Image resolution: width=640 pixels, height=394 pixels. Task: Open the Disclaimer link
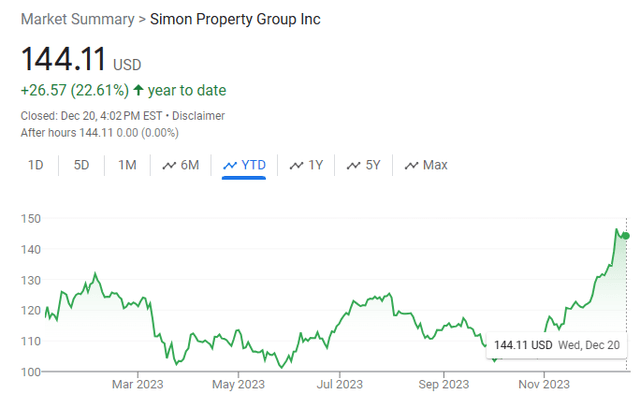click(198, 116)
